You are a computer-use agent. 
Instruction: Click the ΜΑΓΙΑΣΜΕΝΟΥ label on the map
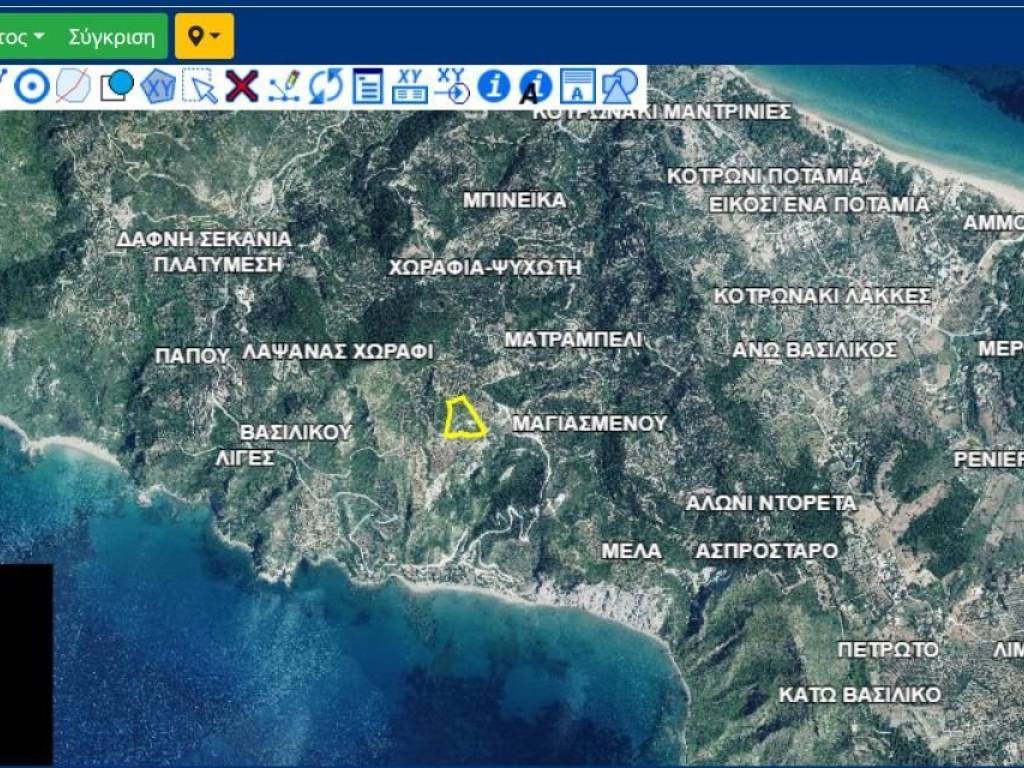click(589, 423)
